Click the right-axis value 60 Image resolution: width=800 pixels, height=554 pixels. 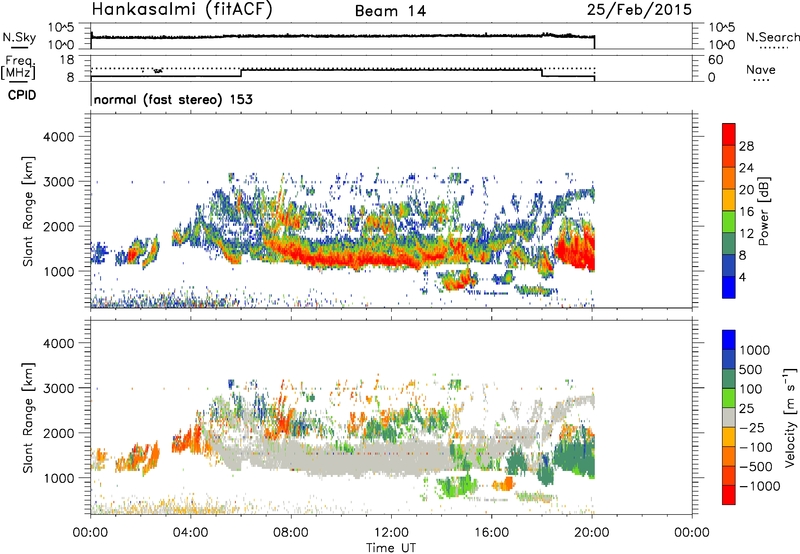pyautogui.click(x=715, y=60)
